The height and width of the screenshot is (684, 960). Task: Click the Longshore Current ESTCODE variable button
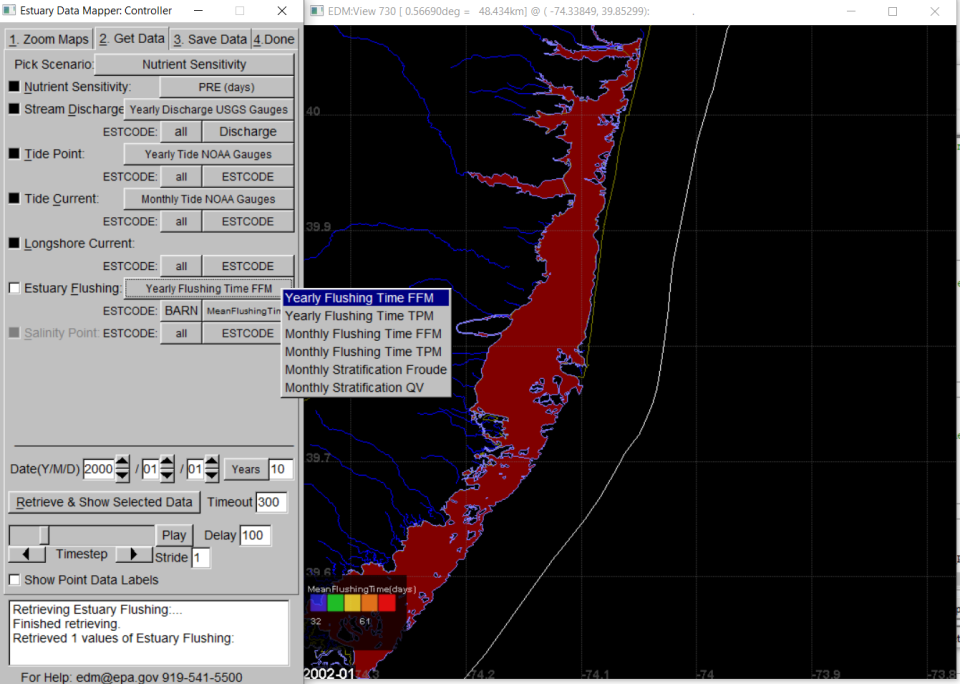[248, 266]
